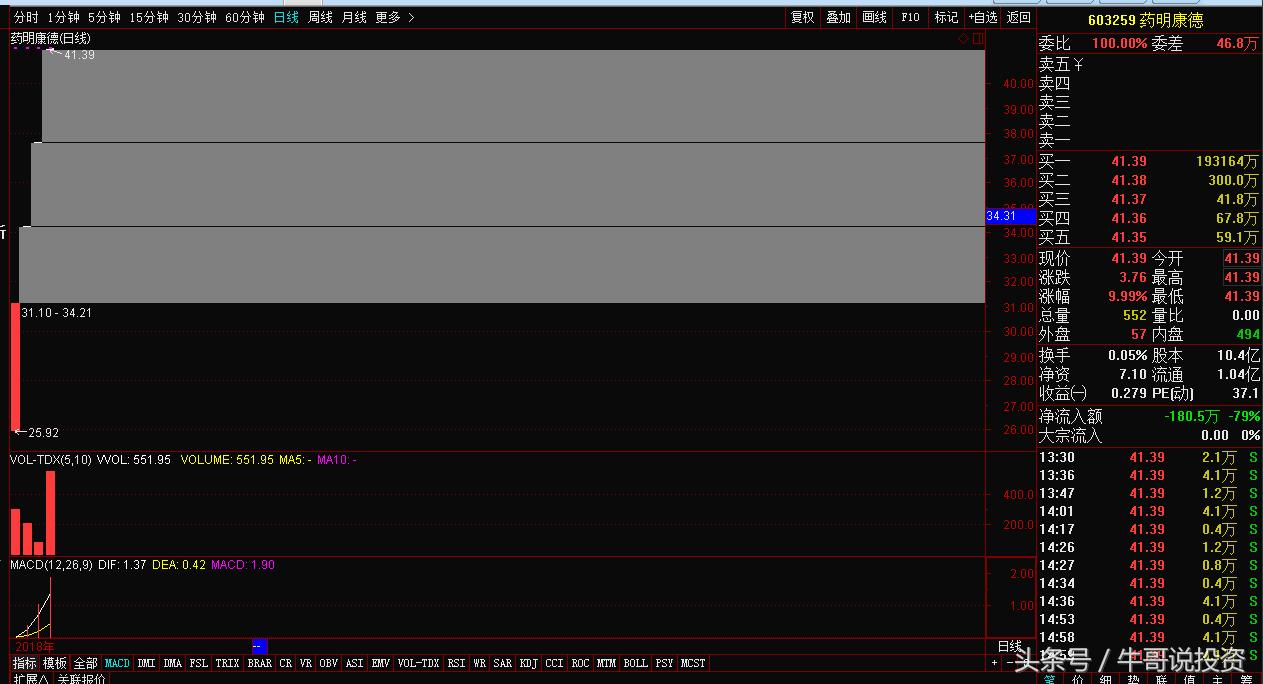Click the 买一 bid price 41.39
The height and width of the screenshot is (684, 1263).
(1129, 161)
